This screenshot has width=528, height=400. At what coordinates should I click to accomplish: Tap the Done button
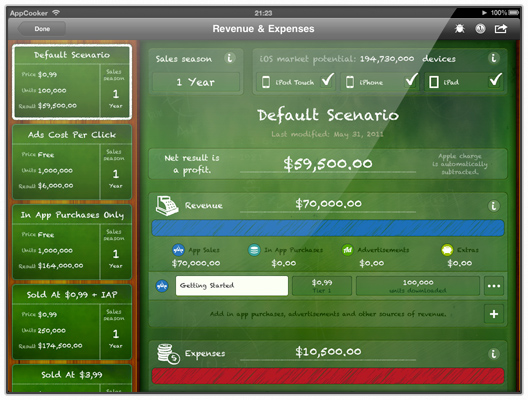(42, 29)
